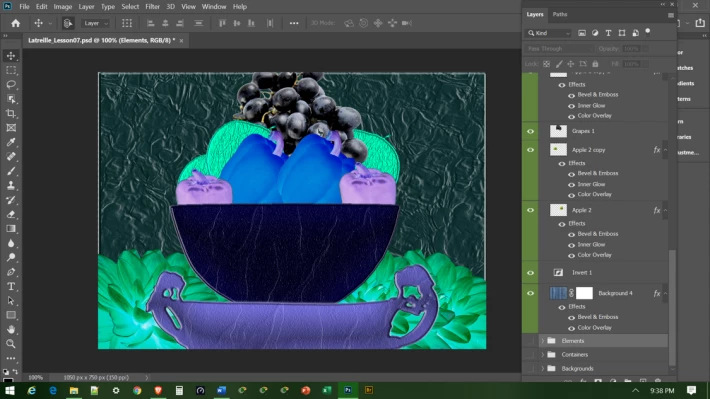Toggle Apple 2 Bevel & Emboss visibility
The image size is (710, 399).
(x=571, y=234)
